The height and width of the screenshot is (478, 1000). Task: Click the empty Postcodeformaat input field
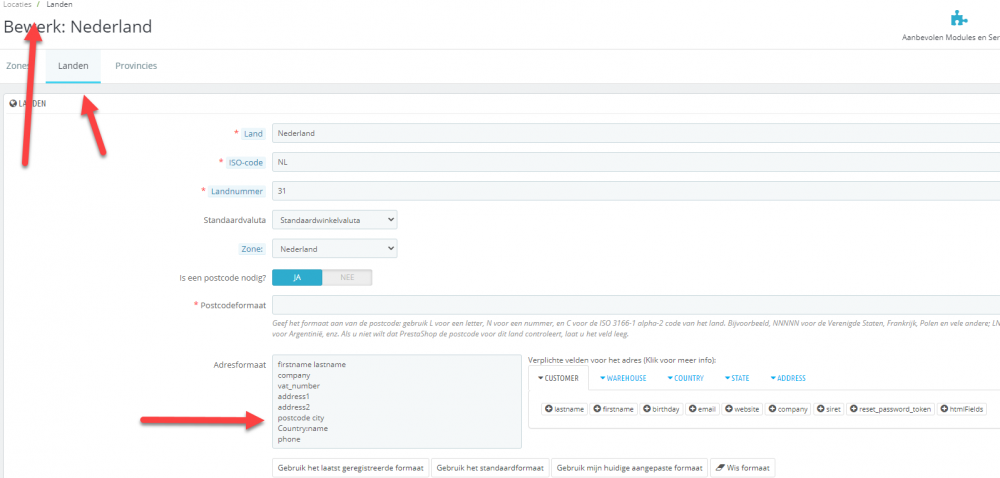click(636, 305)
